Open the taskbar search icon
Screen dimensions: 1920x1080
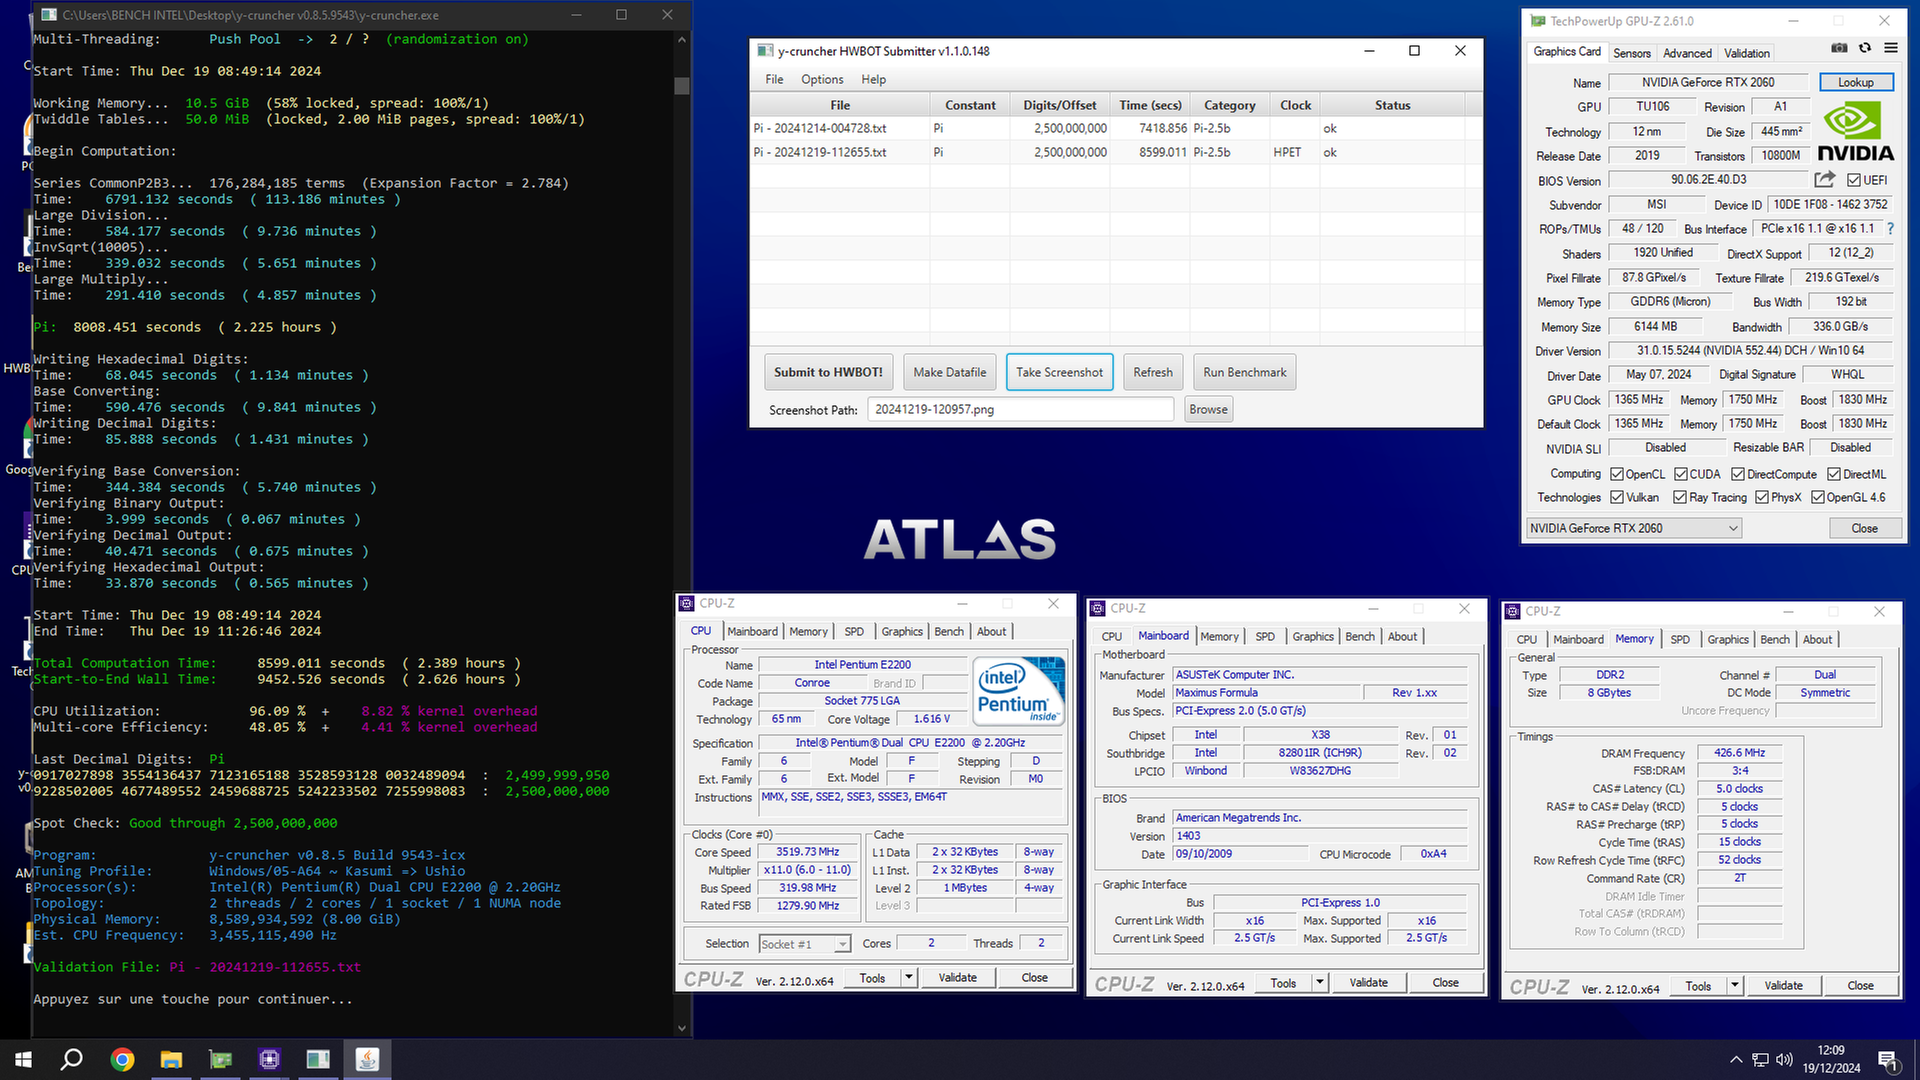point(71,1060)
